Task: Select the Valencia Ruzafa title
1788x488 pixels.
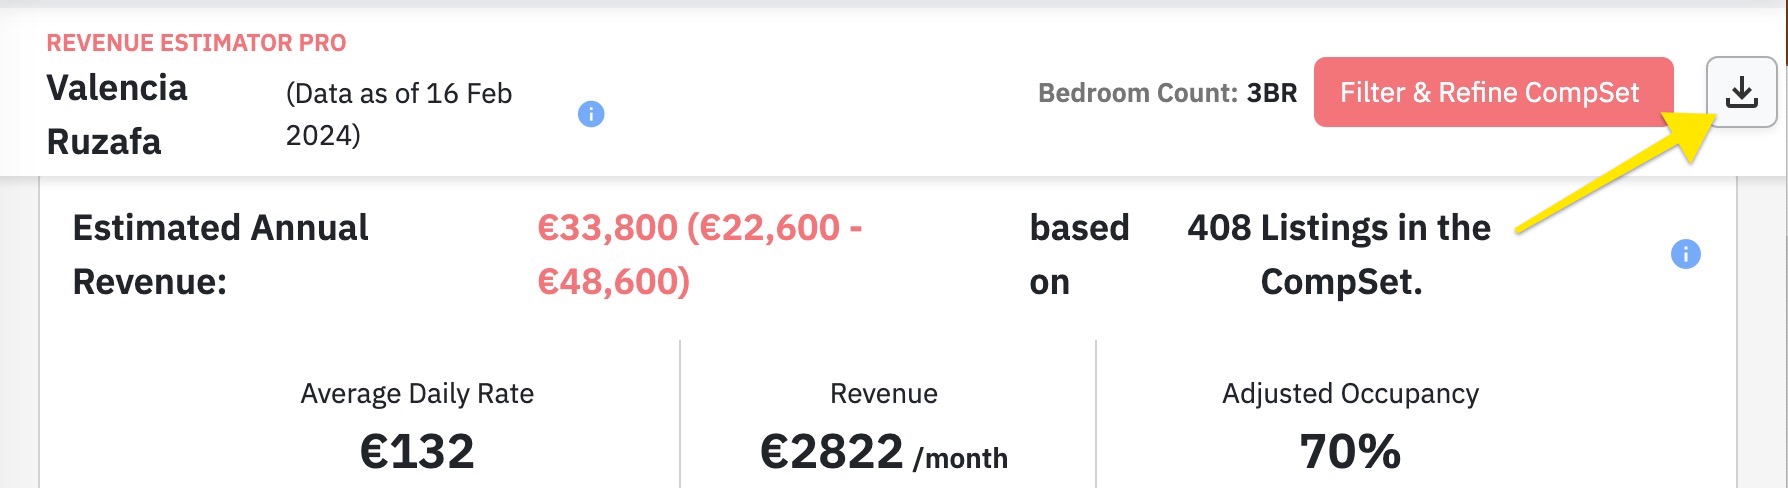Action: pyautogui.click(x=117, y=115)
